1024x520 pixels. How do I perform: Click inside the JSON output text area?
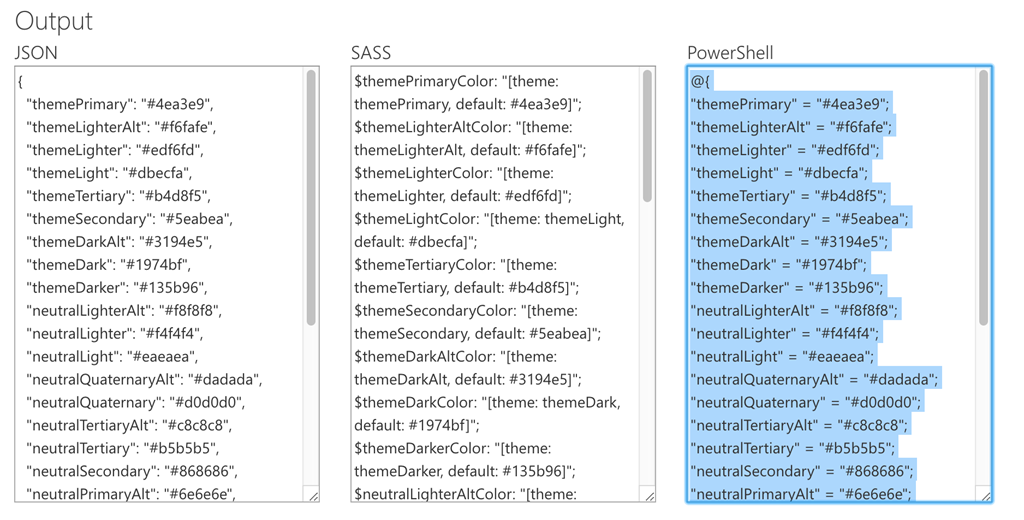coord(167,284)
